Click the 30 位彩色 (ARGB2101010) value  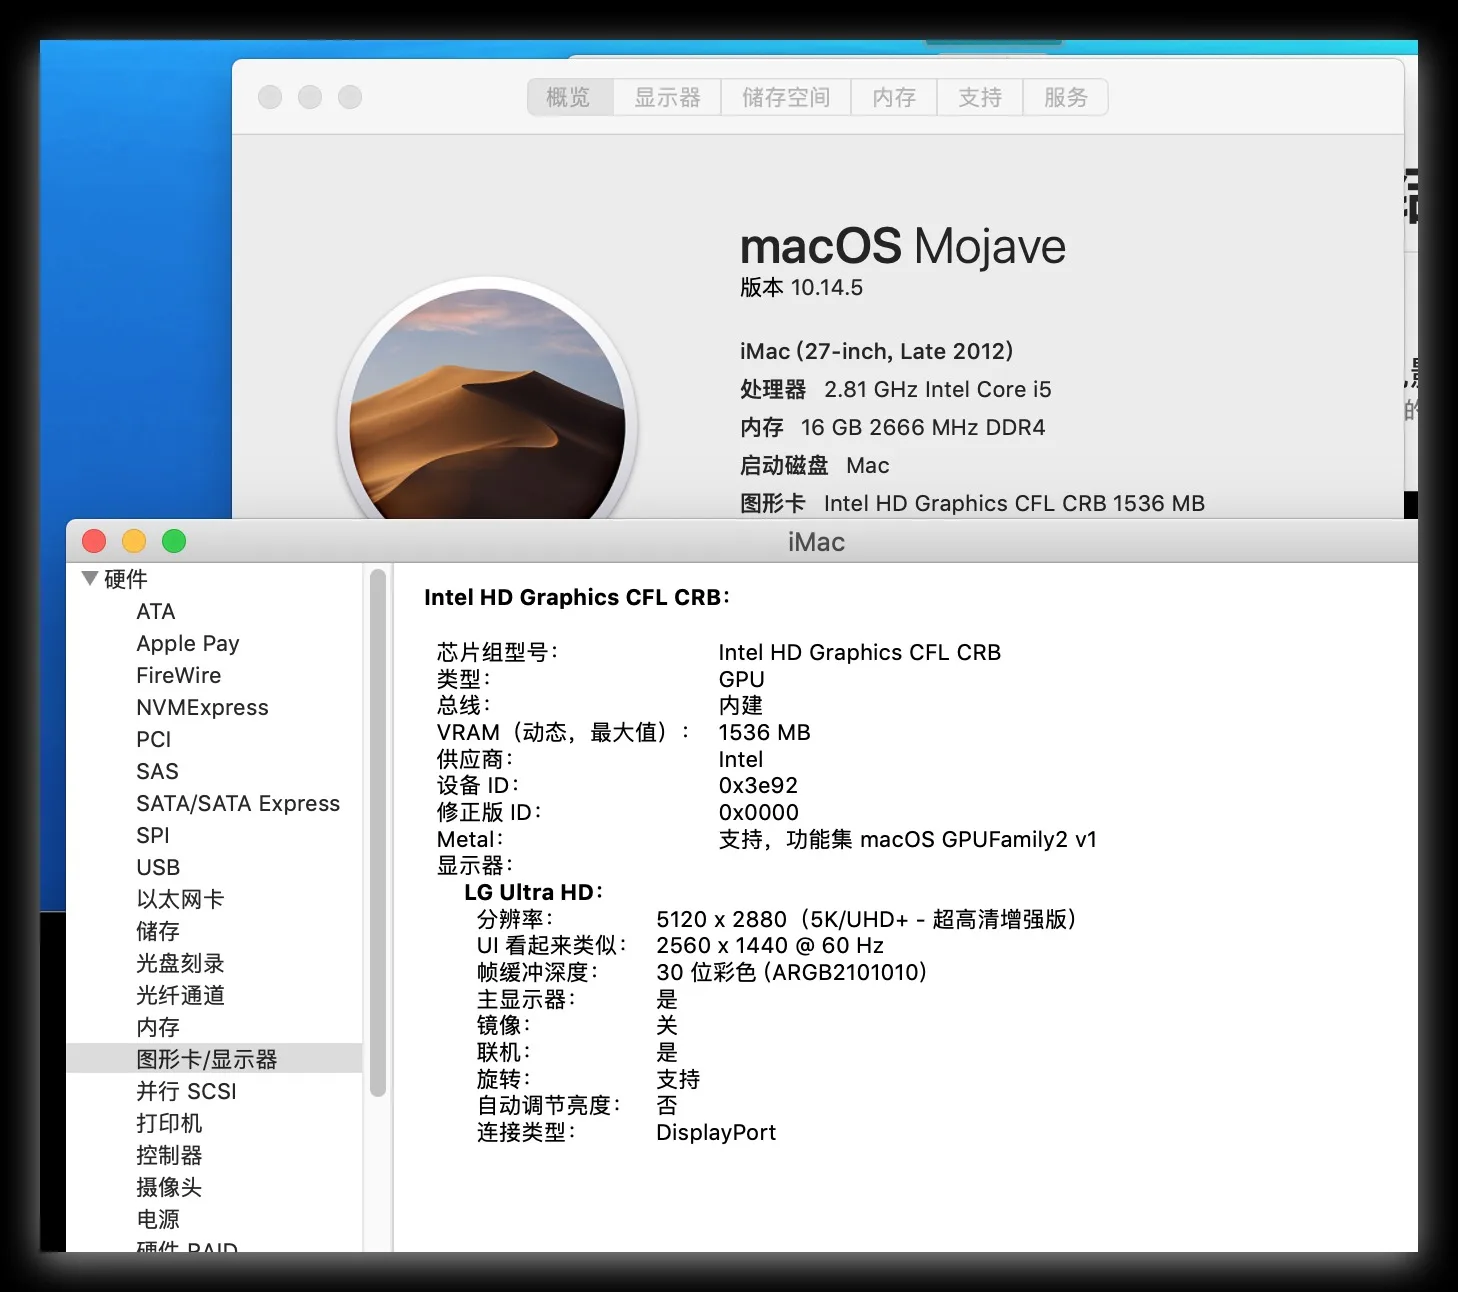(x=792, y=972)
